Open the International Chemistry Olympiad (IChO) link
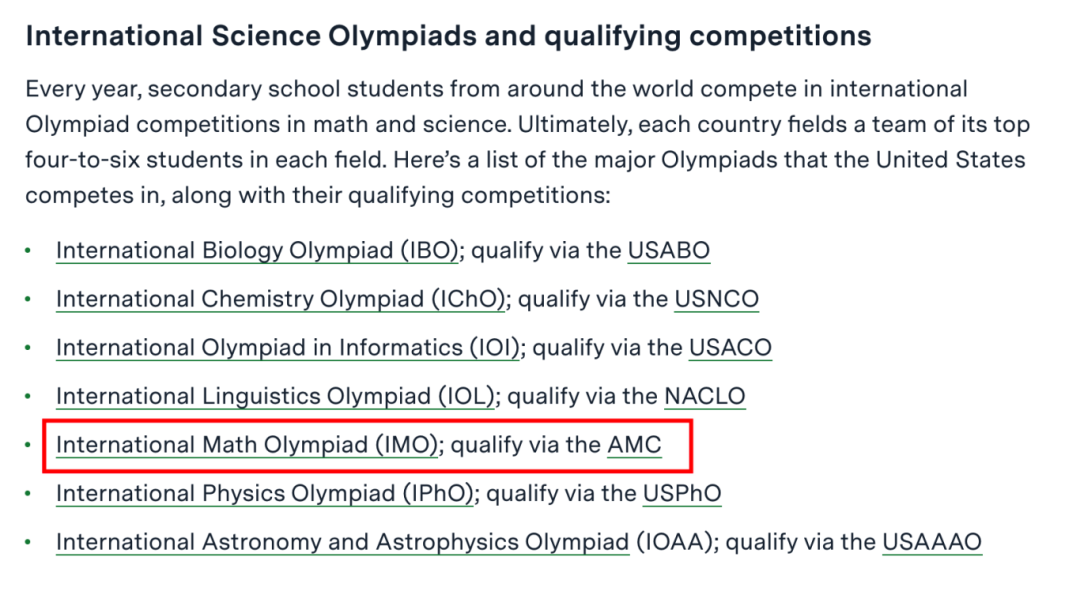1080x591 pixels. point(280,299)
